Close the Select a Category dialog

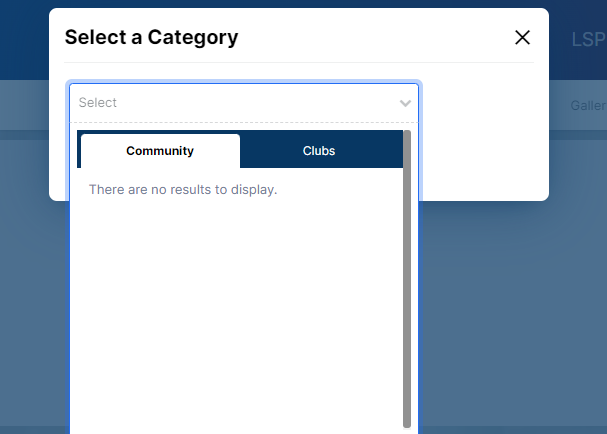(x=522, y=38)
